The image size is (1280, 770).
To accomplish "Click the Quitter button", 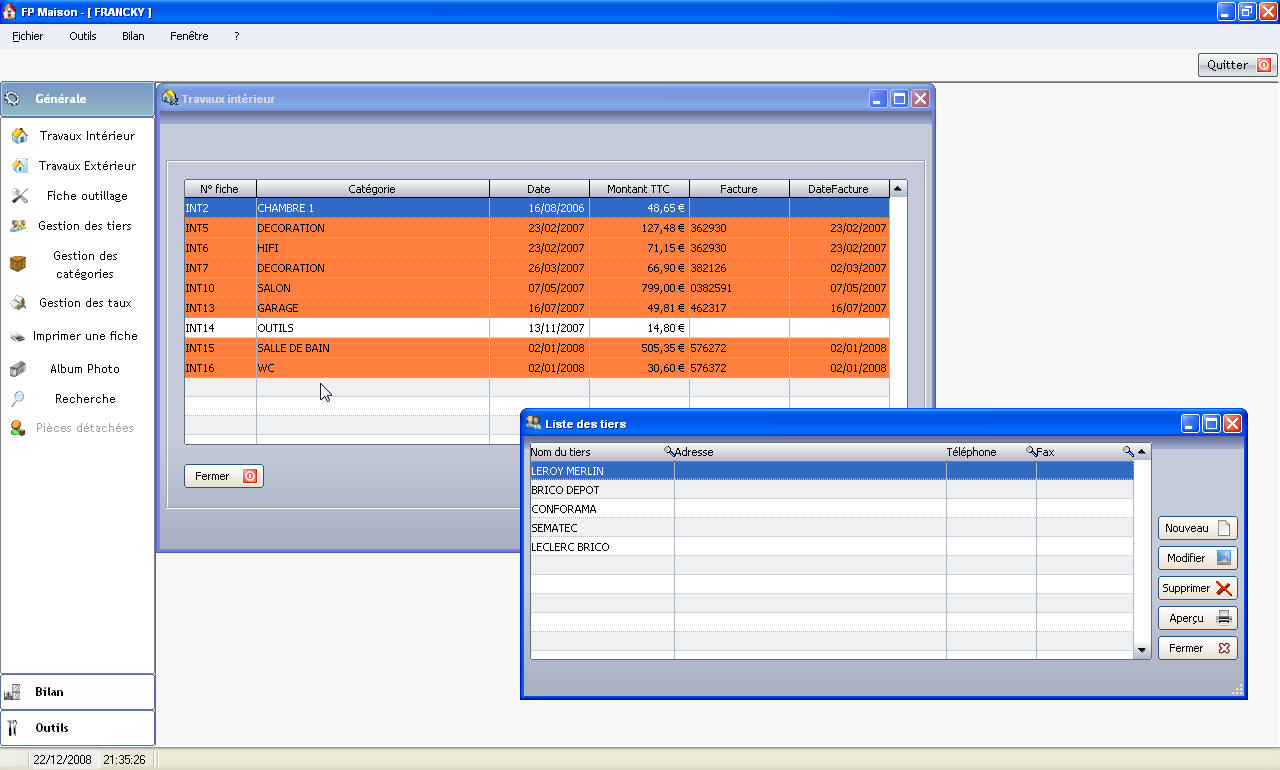I will (x=1237, y=65).
